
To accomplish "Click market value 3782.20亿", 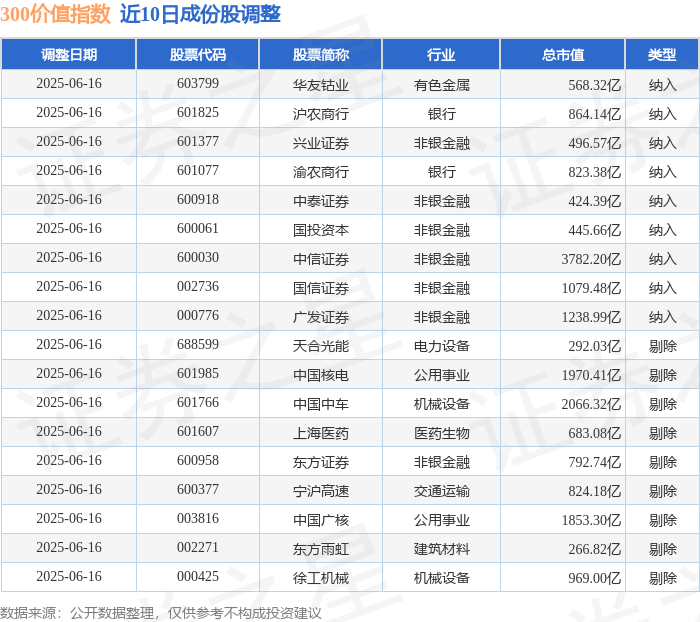I will [x=591, y=259].
